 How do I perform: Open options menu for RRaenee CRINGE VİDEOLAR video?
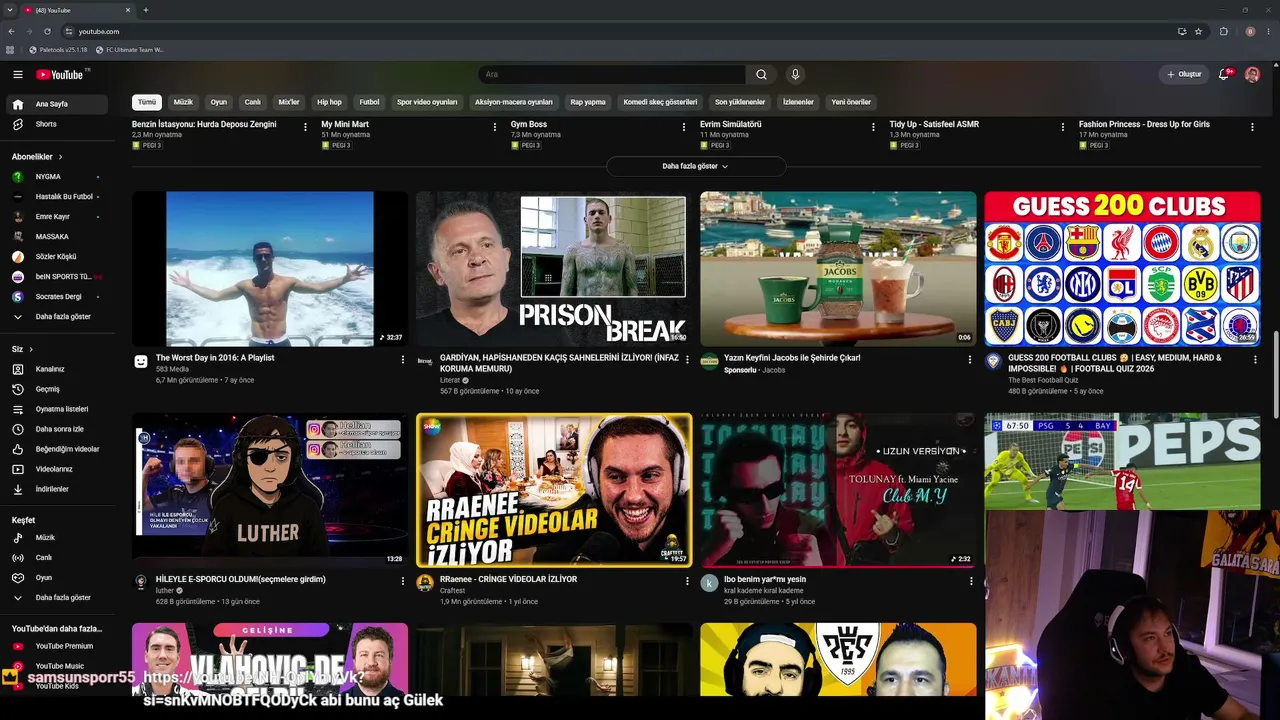click(687, 581)
